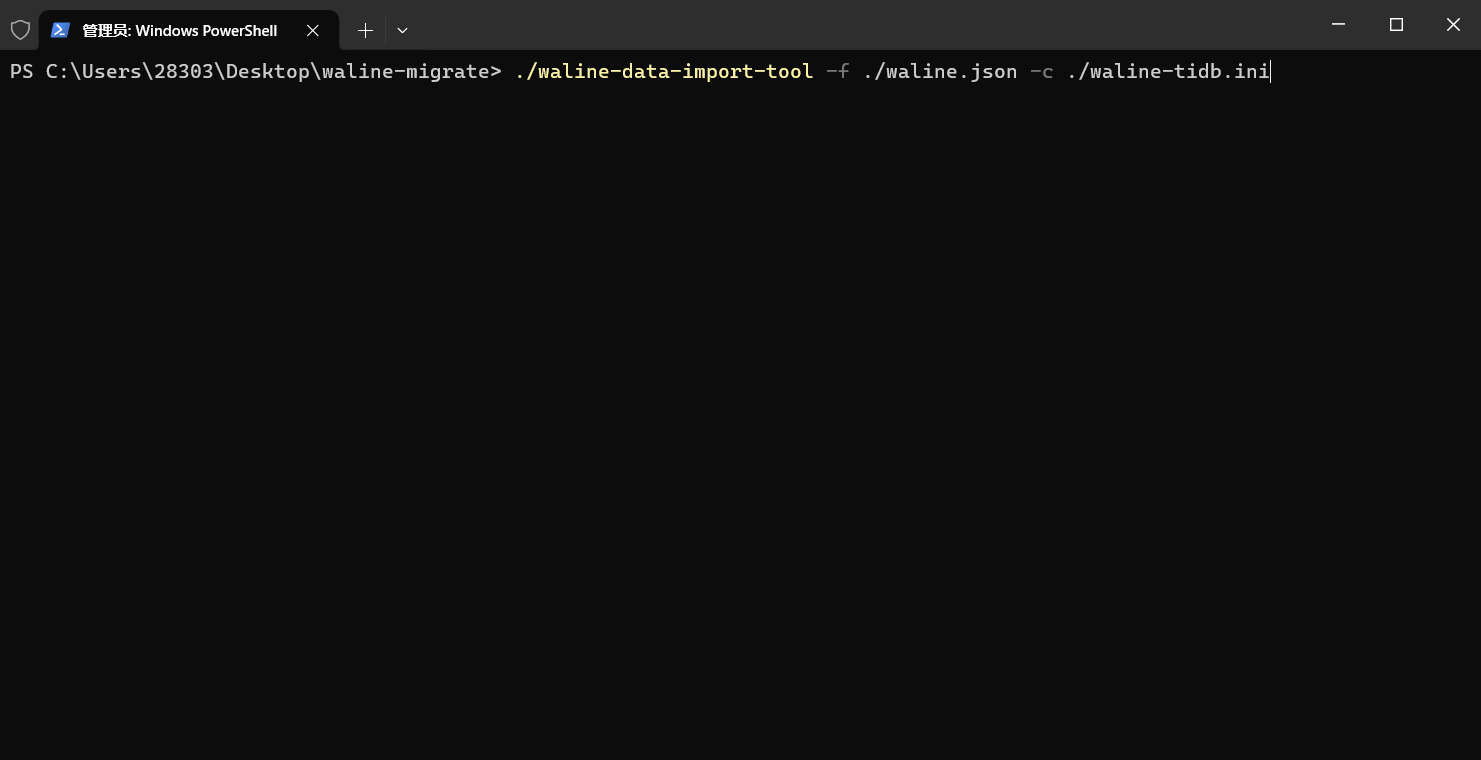Maximize the terminal window
Screen dimensions: 1481x760
pos(1396,24)
